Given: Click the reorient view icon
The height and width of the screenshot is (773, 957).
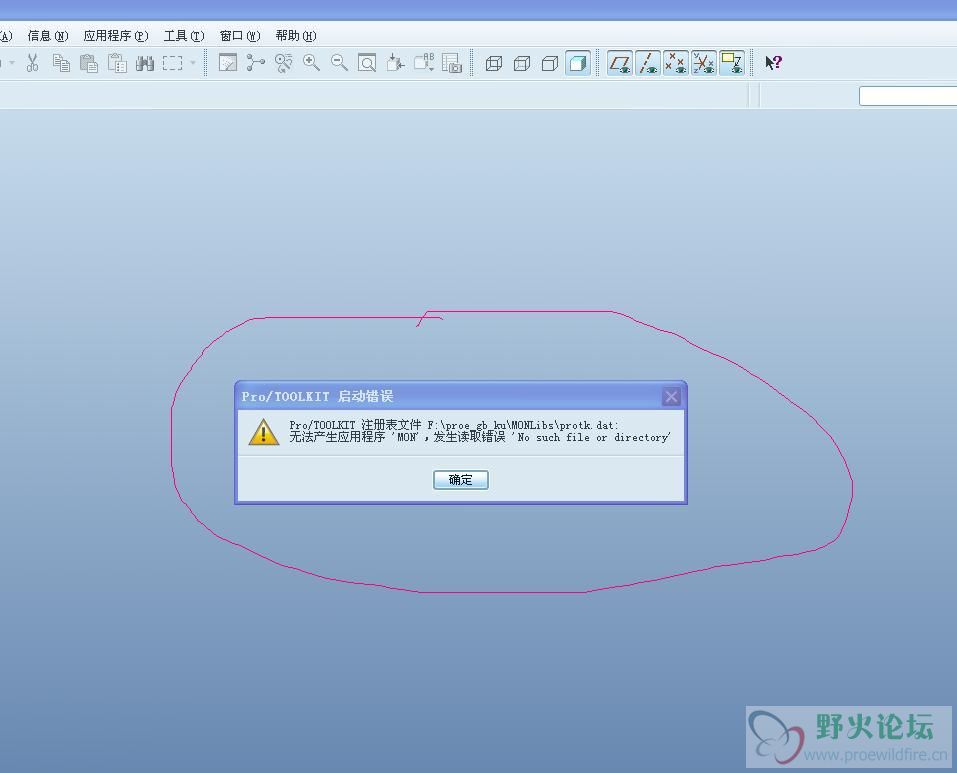Looking at the screenshot, I should [395, 63].
